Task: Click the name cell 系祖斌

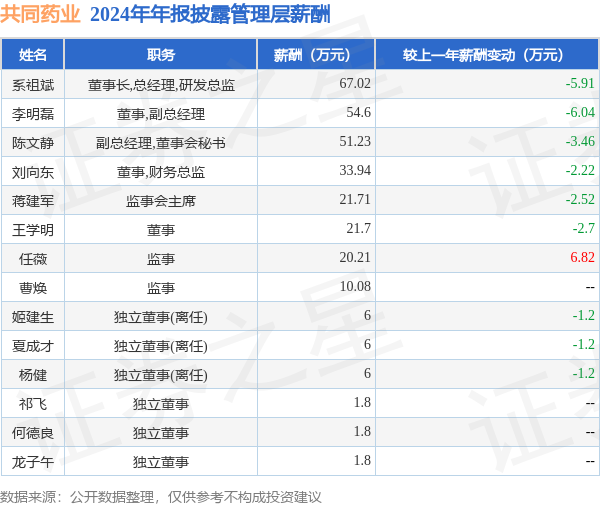Action: click(33, 85)
